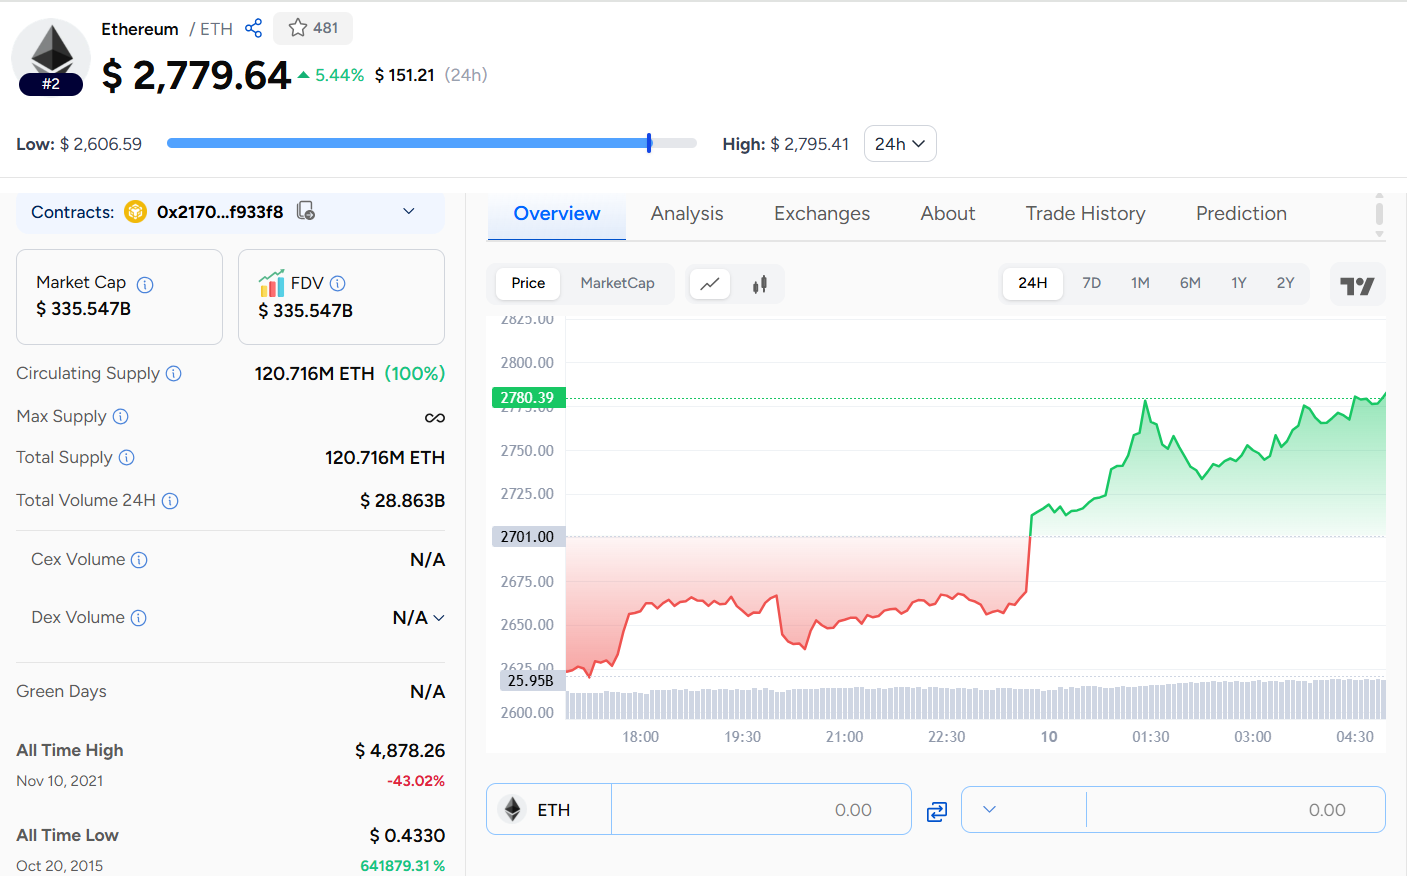Switch chart to line view

pos(710,284)
